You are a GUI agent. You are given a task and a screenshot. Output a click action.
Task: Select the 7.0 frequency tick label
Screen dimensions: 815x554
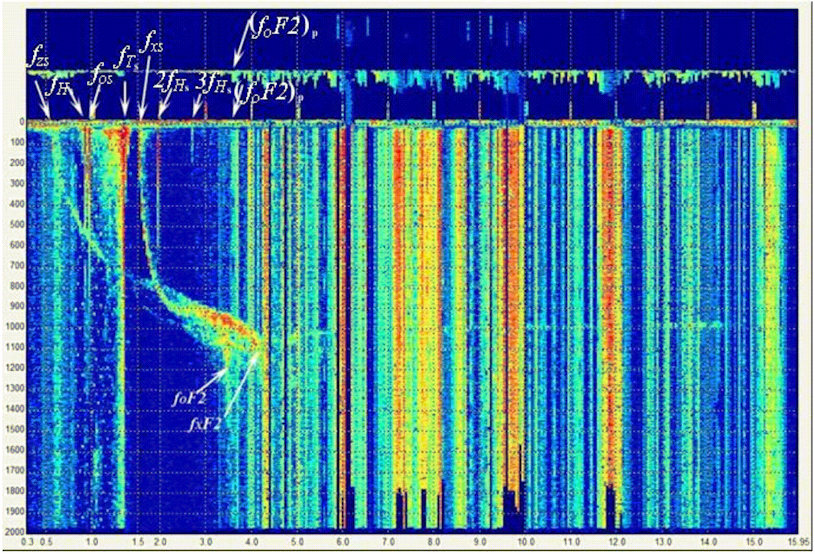click(x=388, y=541)
